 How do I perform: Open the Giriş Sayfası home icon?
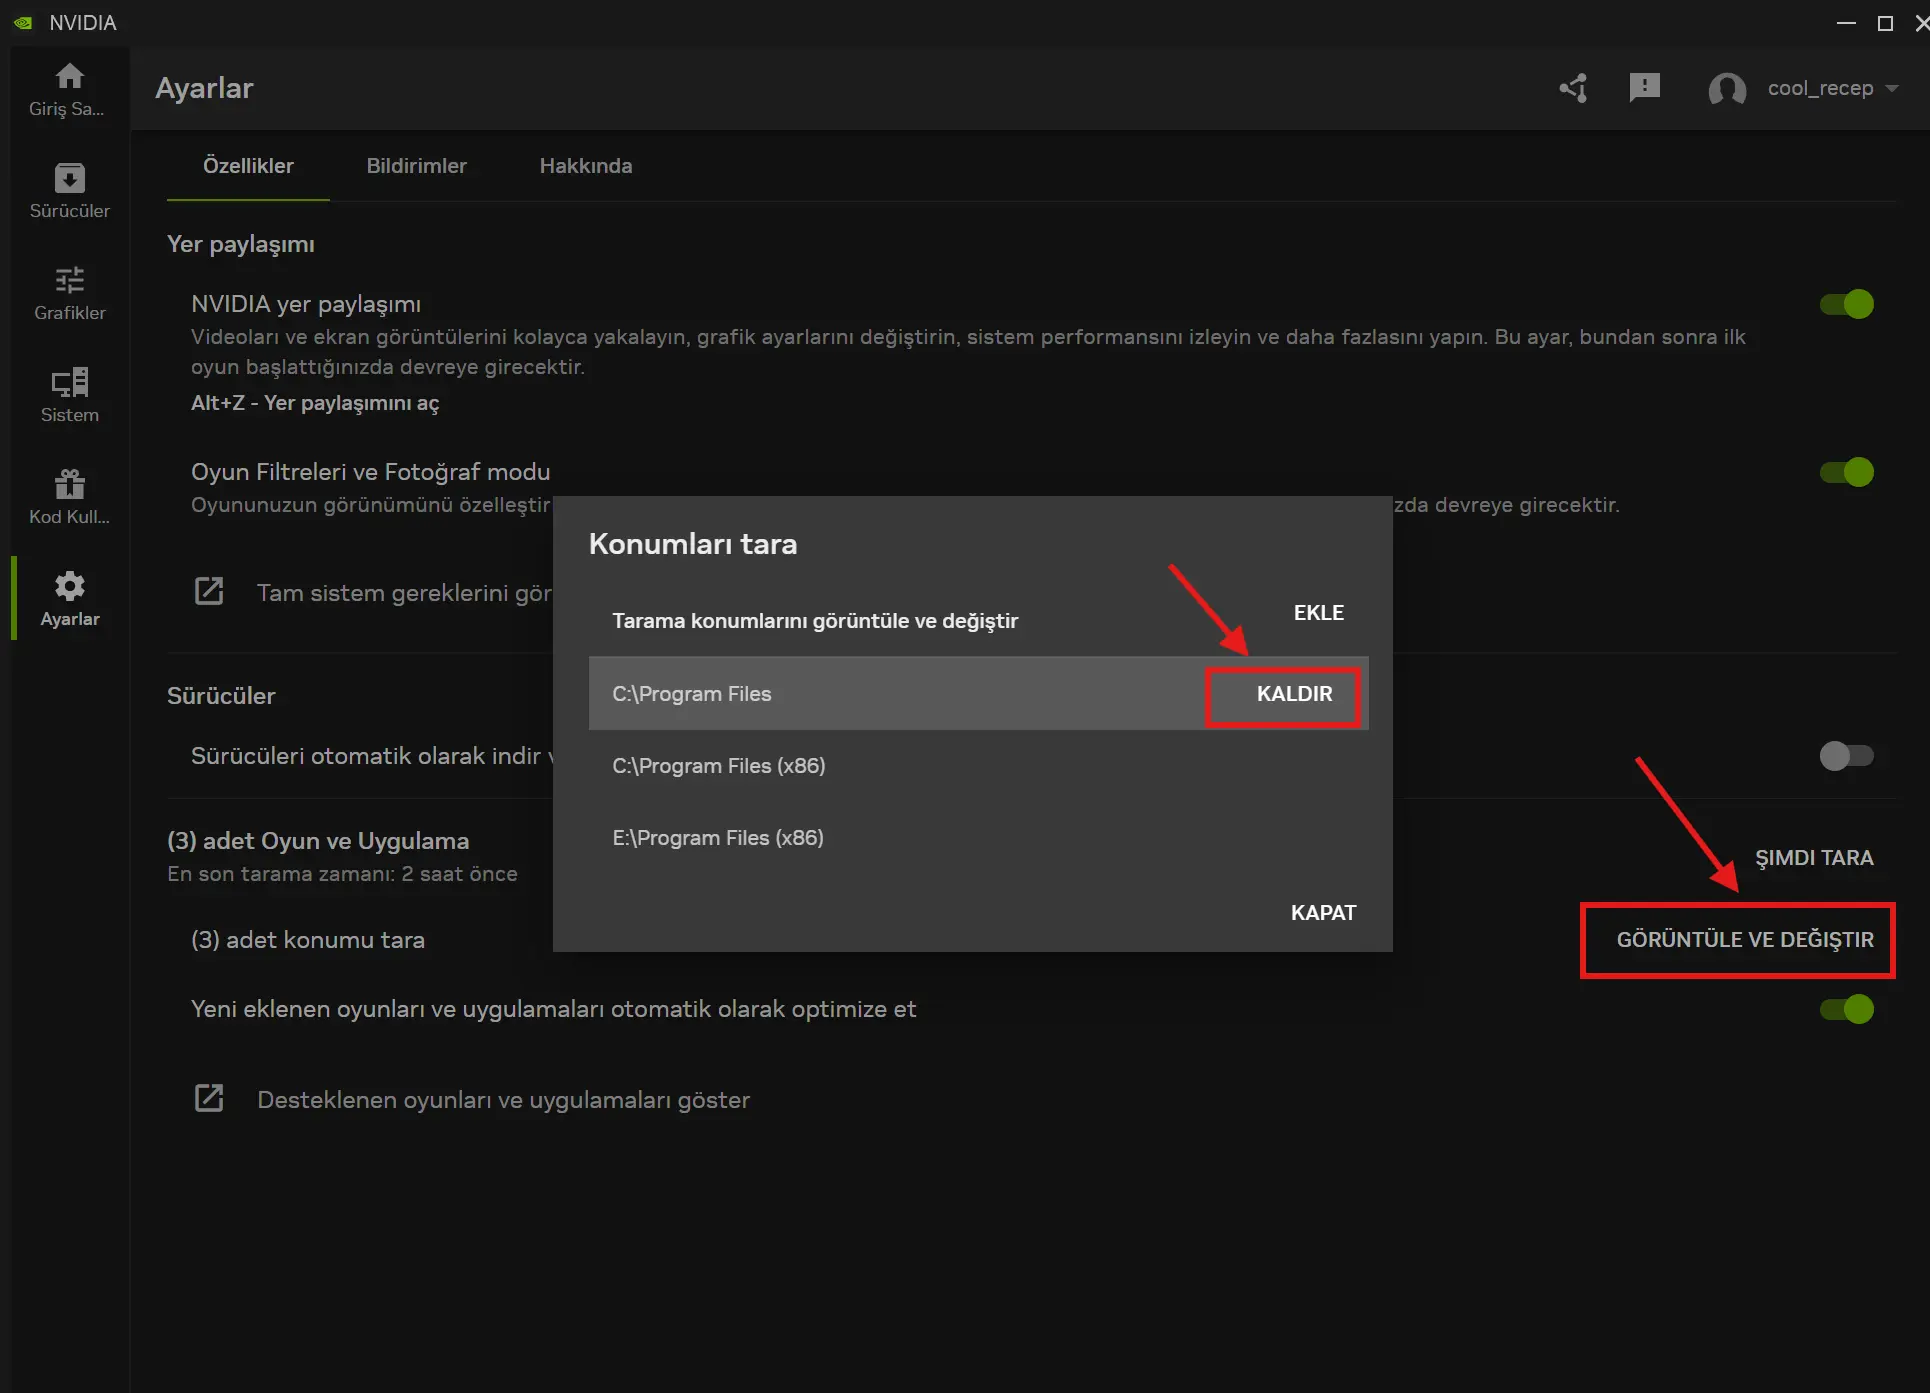point(69,76)
